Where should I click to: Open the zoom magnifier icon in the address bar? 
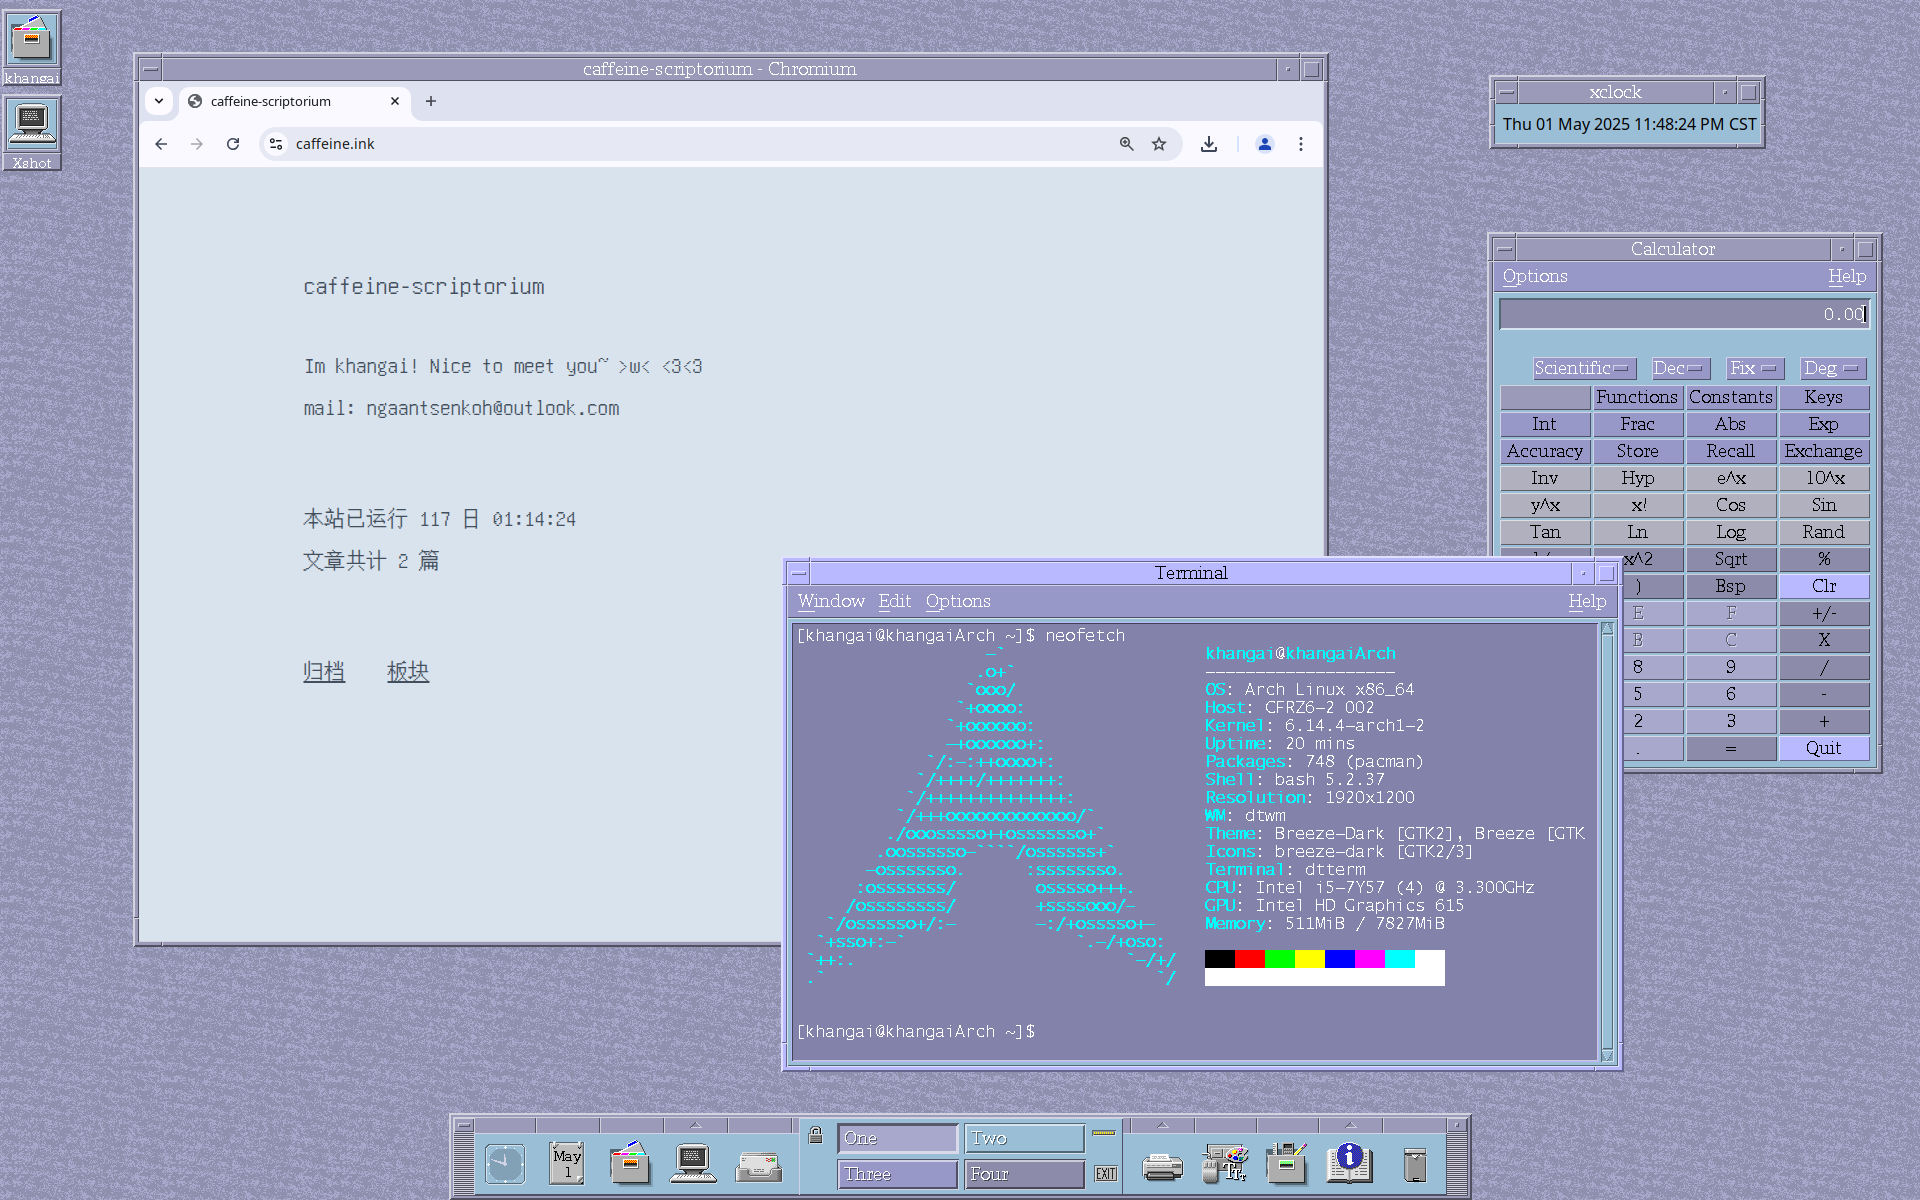[1127, 144]
